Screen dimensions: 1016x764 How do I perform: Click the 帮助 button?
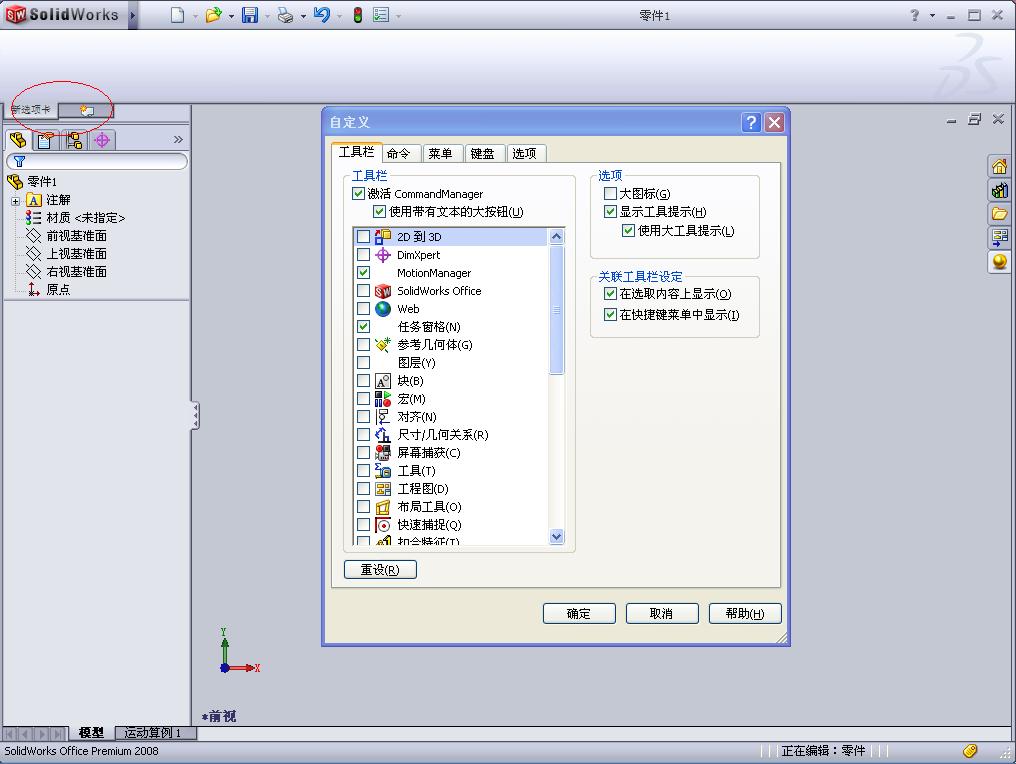(x=745, y=613)
